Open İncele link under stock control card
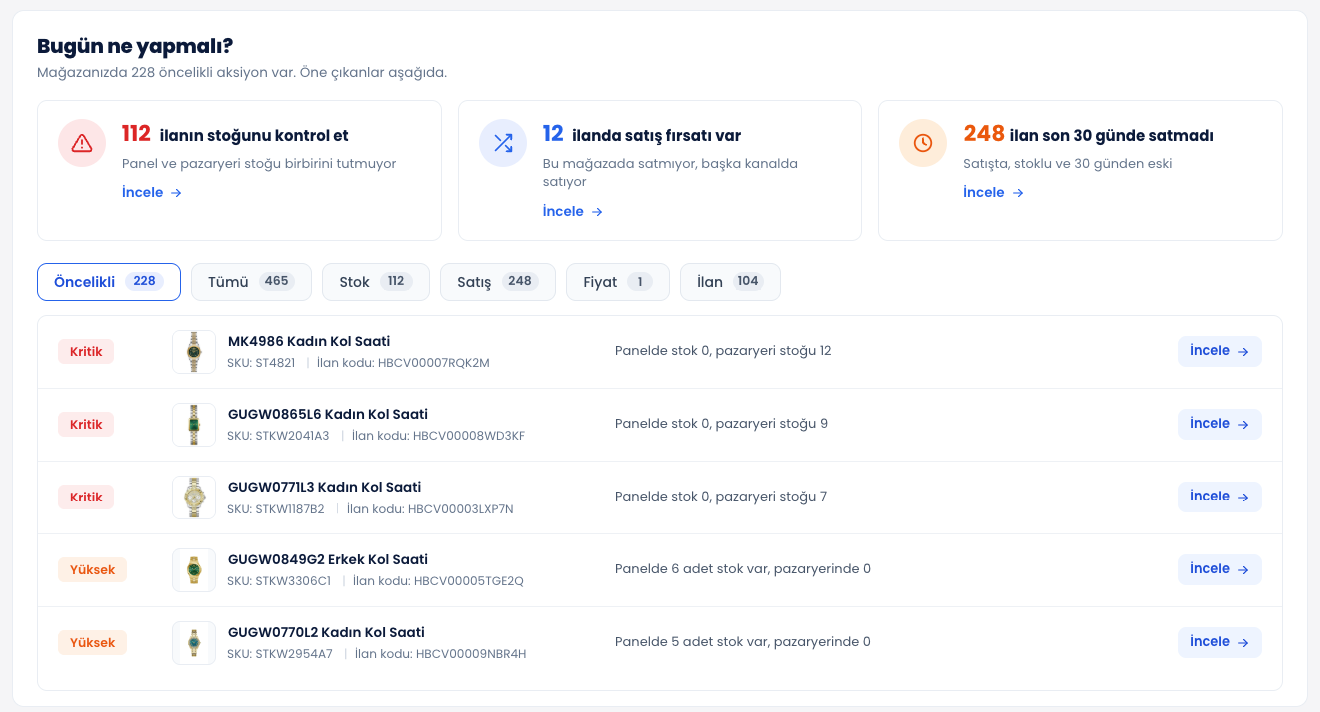Screen dimensions: 1320x712 (152, 192)
